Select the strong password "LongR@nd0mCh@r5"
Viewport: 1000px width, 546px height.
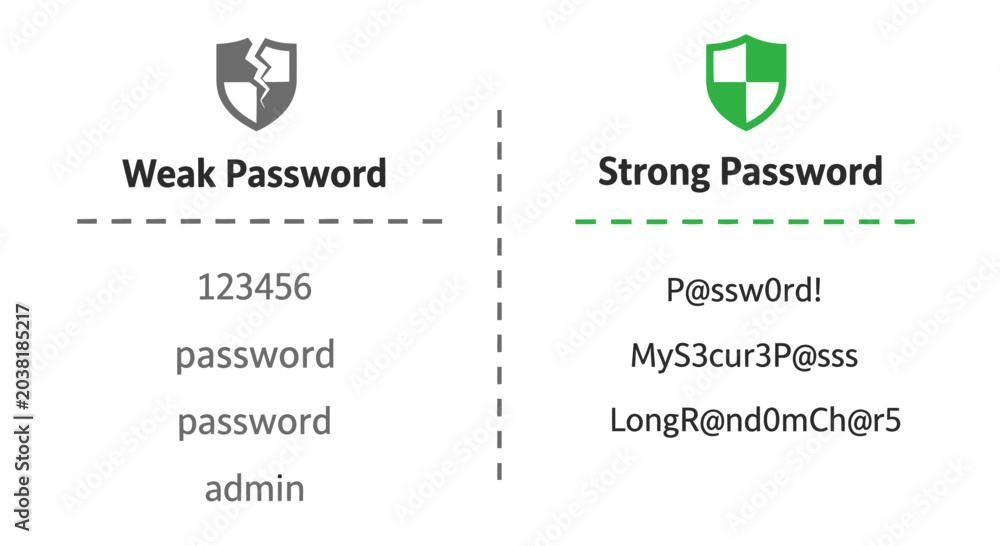pyautogui.click(x=756, y=421)
